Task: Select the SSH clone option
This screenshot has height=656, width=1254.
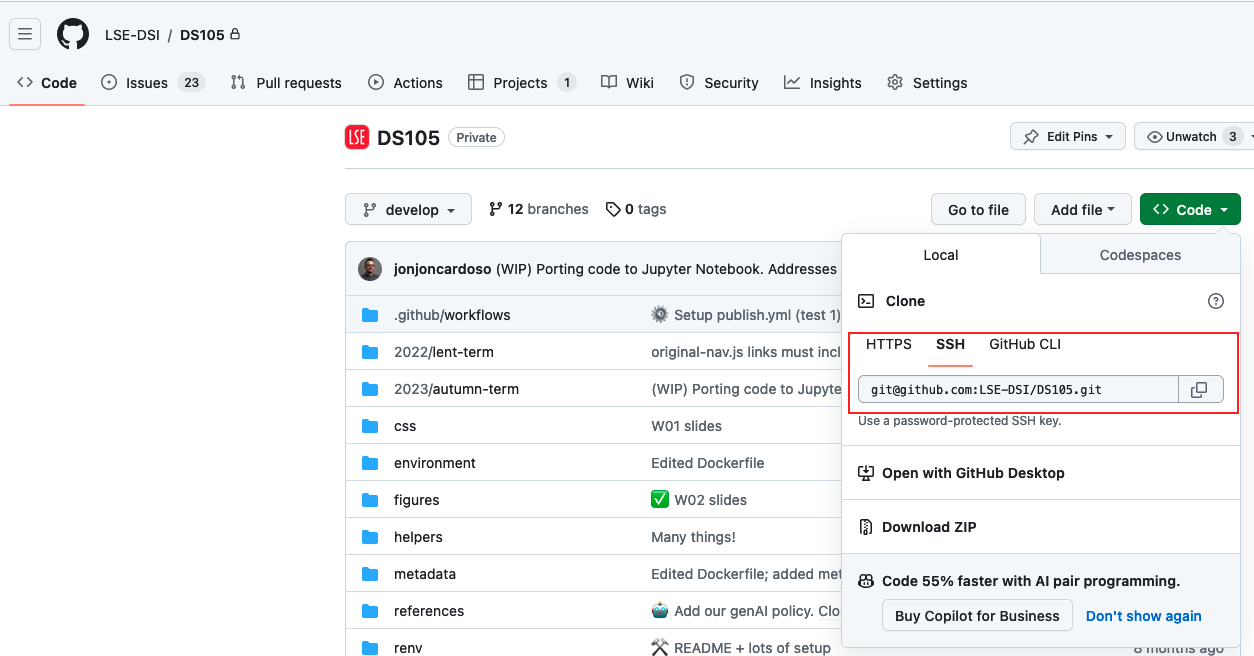Action: point(950,345)
